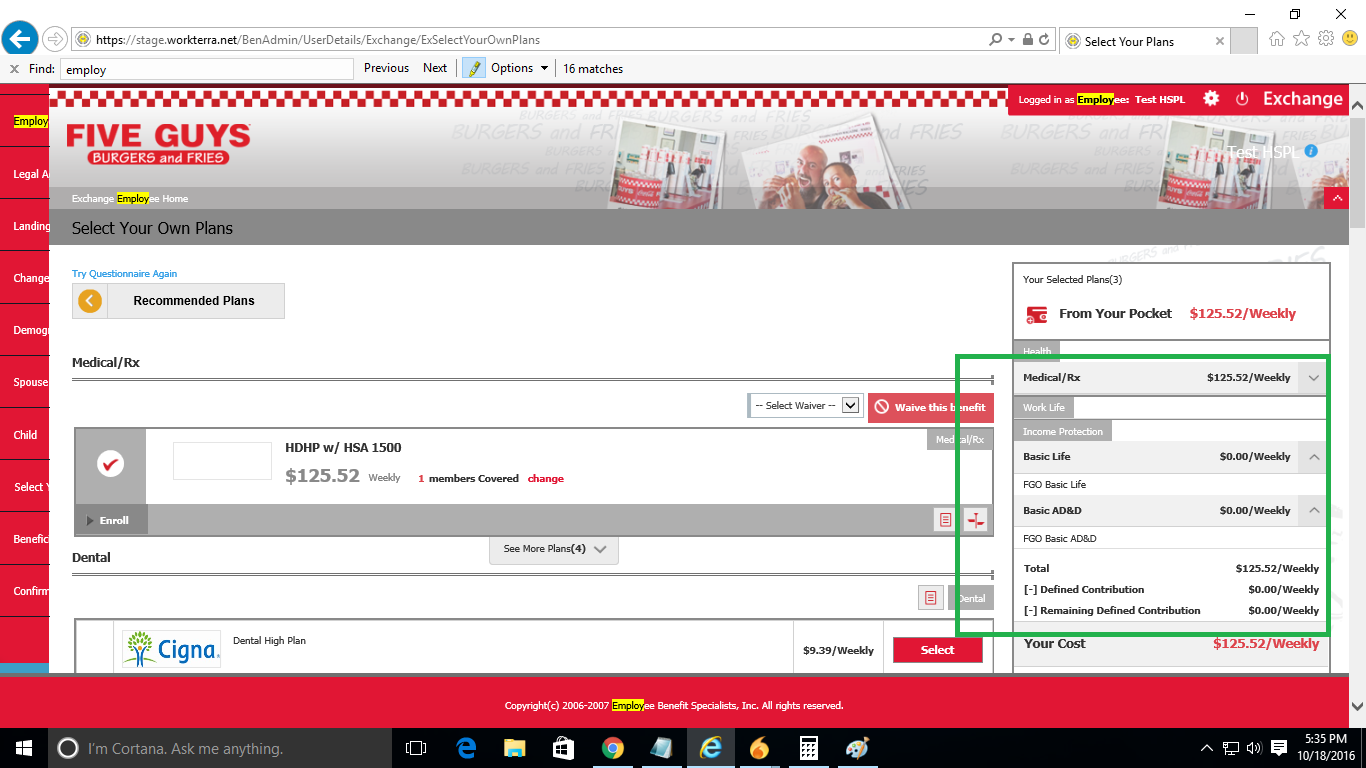1366x768 pixels.
Task: Open the Confirm sidebar menu item
Action: click(x=24, y=591)
